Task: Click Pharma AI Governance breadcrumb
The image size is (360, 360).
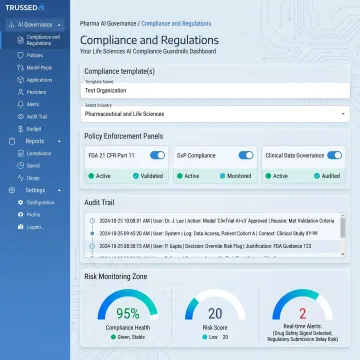Action: pos(108,24)
